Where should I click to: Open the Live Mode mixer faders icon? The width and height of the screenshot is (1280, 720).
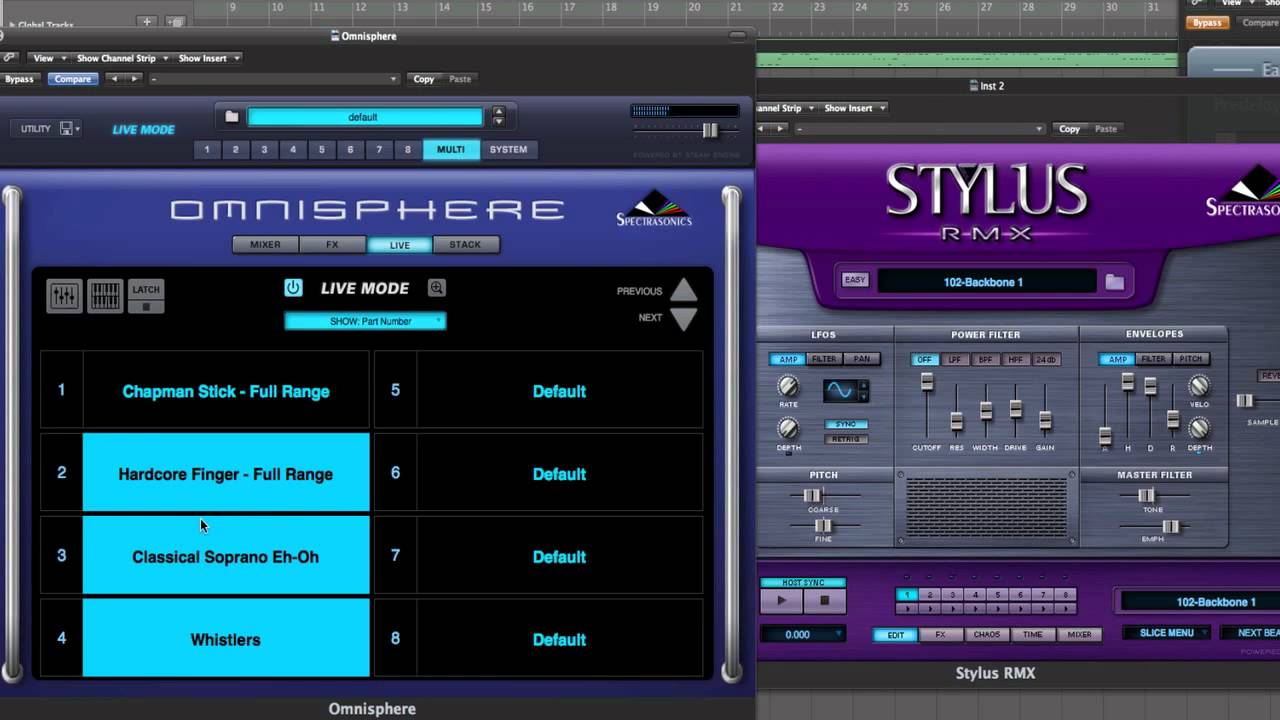[63, 295]
